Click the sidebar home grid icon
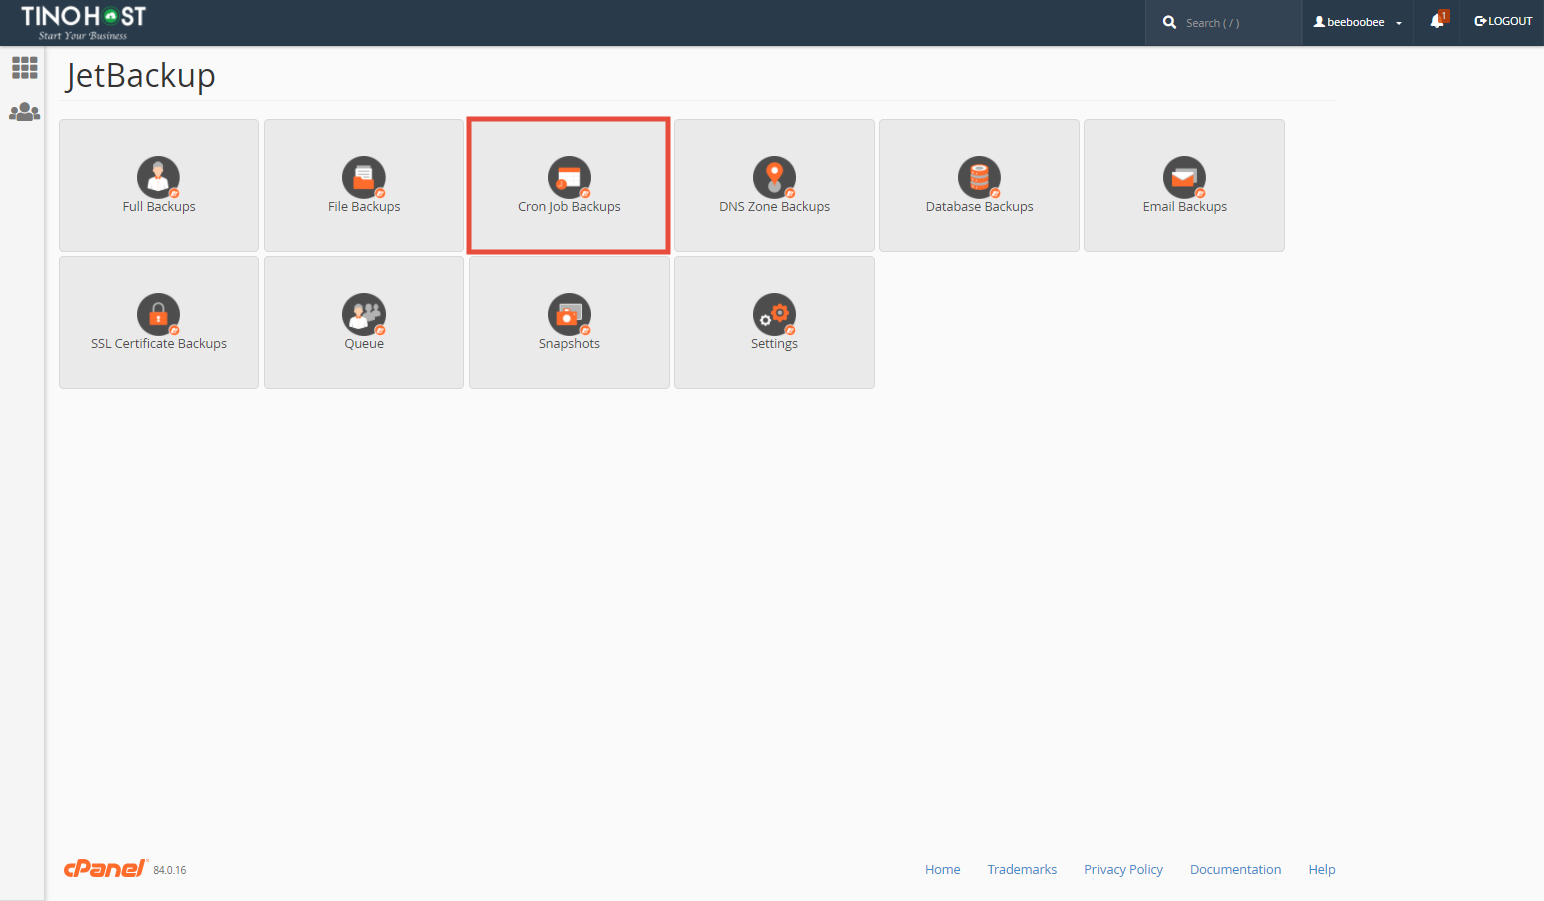This screenshot has height=901, width=1544. click(x=24, y=67)
